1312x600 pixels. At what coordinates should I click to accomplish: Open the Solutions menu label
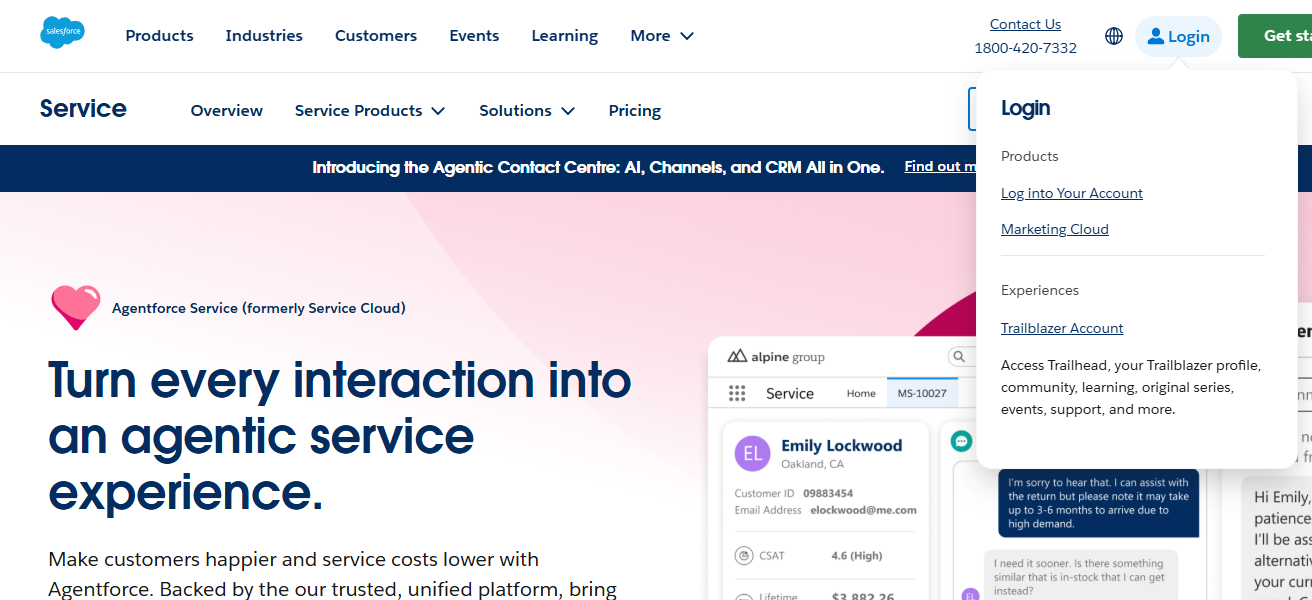pos(515,111)
